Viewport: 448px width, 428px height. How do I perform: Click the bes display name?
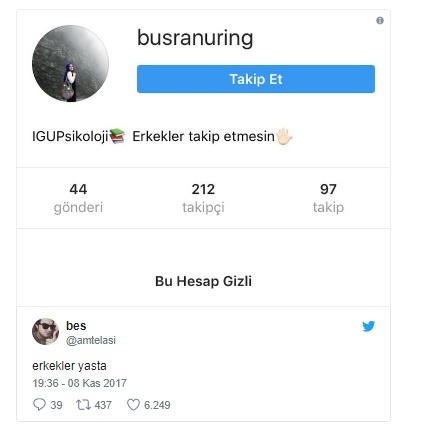[x=76, y=326]
